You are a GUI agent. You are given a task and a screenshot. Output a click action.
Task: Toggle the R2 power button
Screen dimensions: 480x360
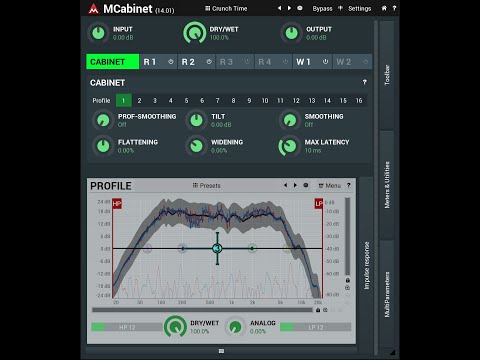click(x=209, y=62)
